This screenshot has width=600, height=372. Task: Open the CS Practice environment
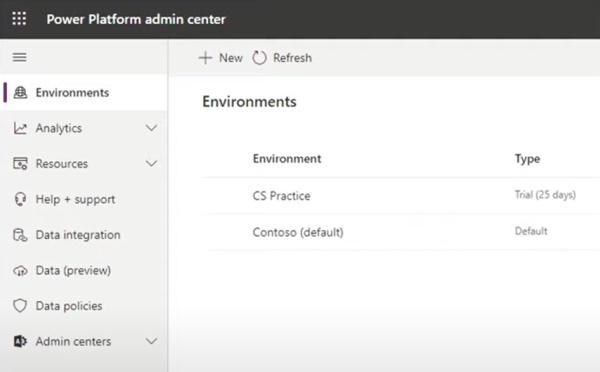point(281,196)
